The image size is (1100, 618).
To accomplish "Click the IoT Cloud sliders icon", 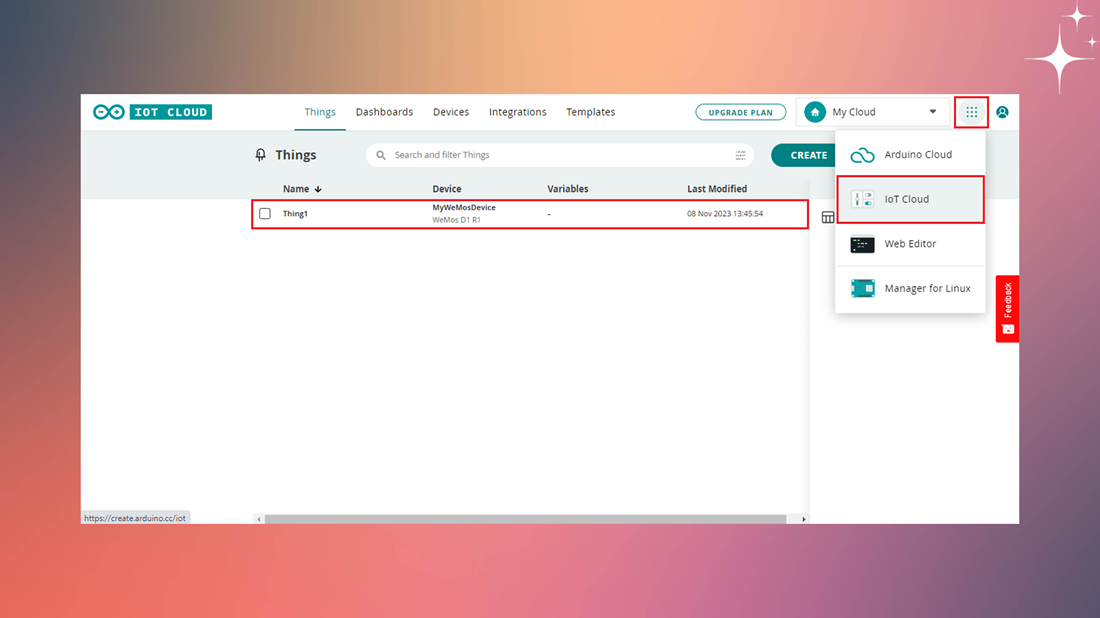I will coord(862,199).
